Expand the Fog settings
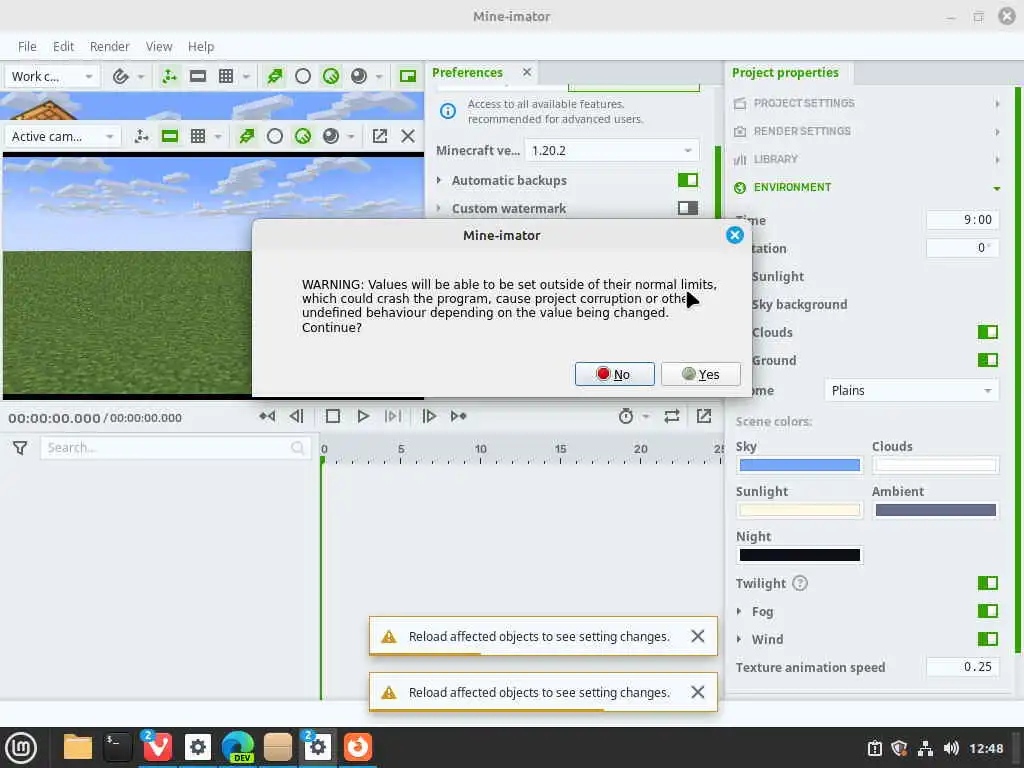The image size is (1024, 768). (x=739, y=612)
